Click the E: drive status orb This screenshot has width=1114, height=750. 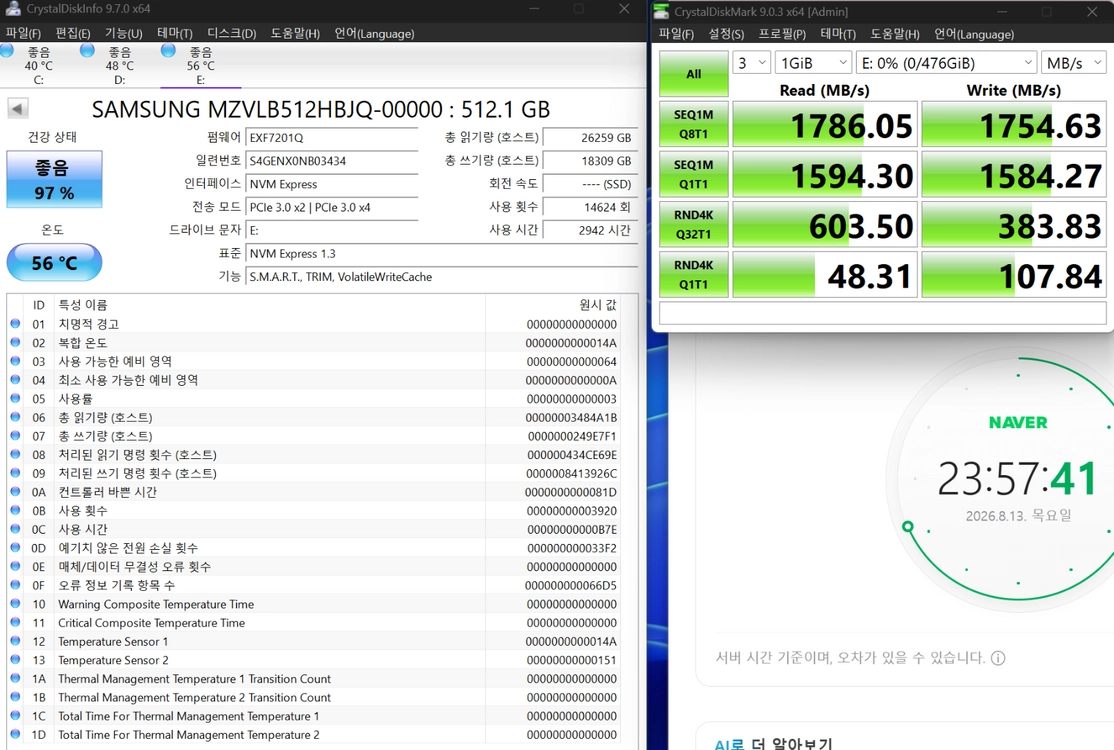(x=168, y=50)
